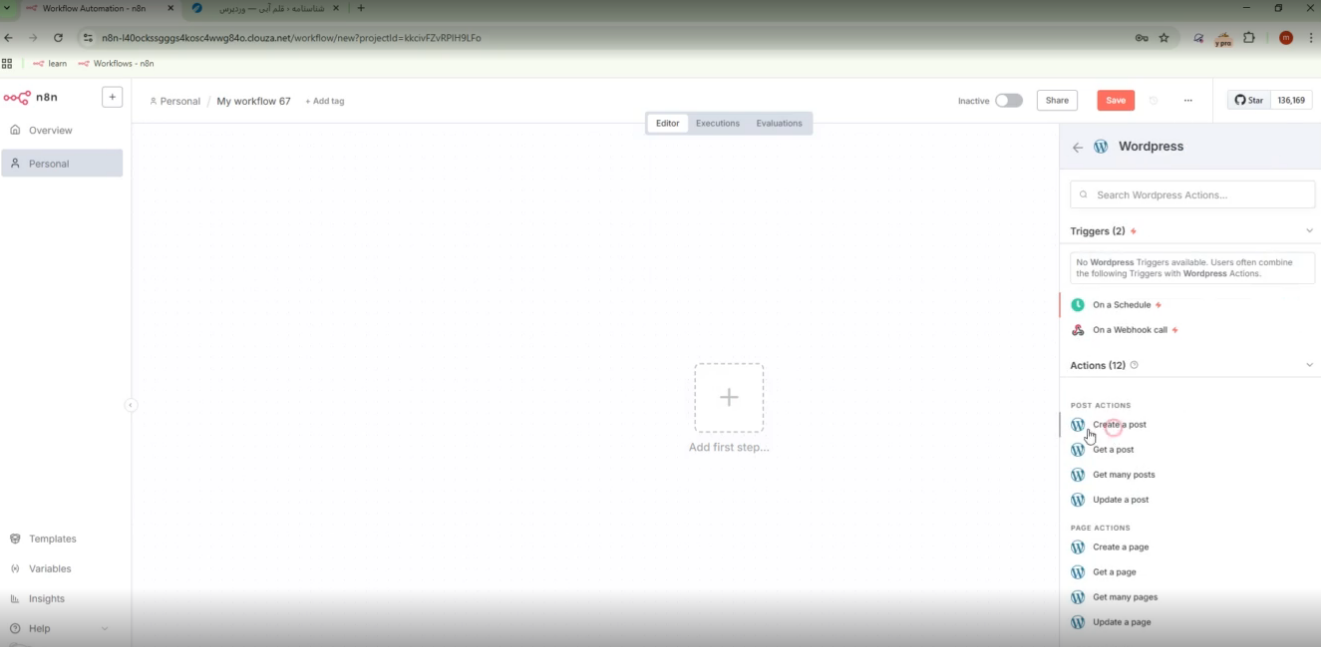Click the back arrow beside Wordpress title
Image resolution: width=1321 pixels, height=647 pixels.
click(x=1077, y=147)
